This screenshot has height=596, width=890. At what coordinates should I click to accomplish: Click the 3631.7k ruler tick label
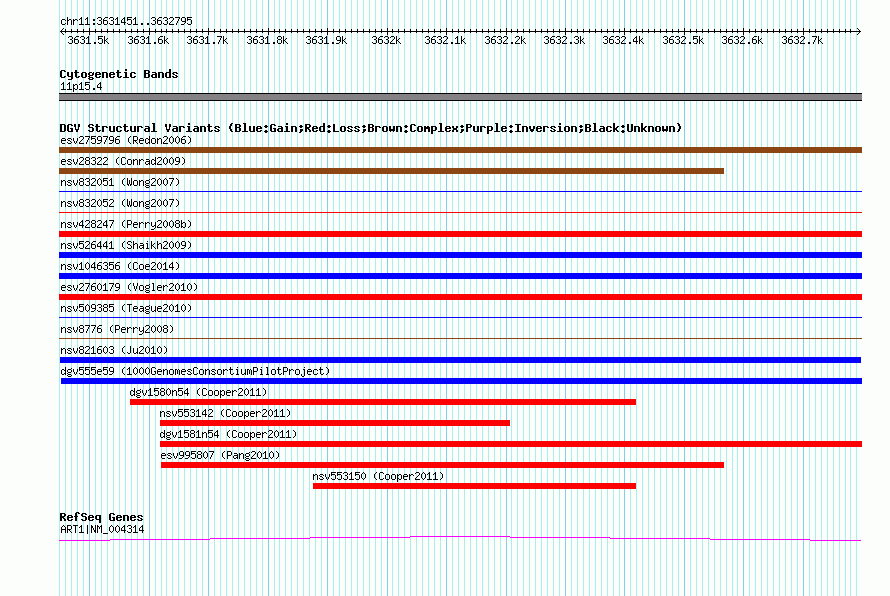(x=207, y=40)
